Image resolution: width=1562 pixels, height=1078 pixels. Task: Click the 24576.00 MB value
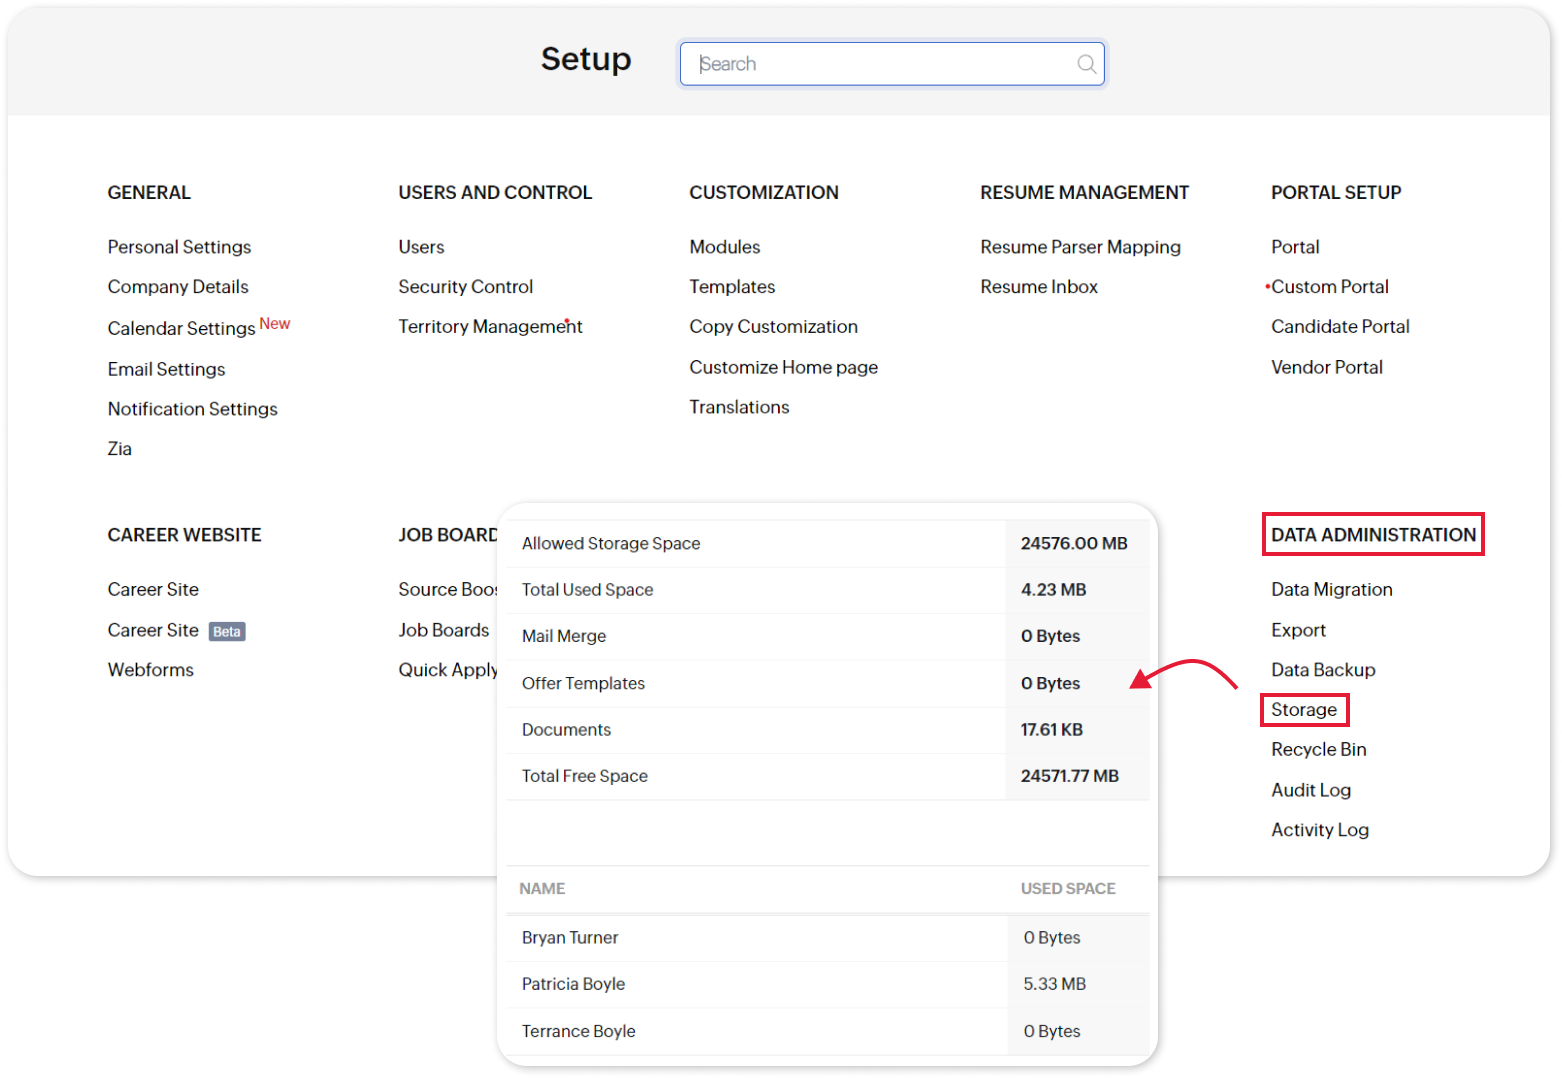click(x=1074, y=544)
